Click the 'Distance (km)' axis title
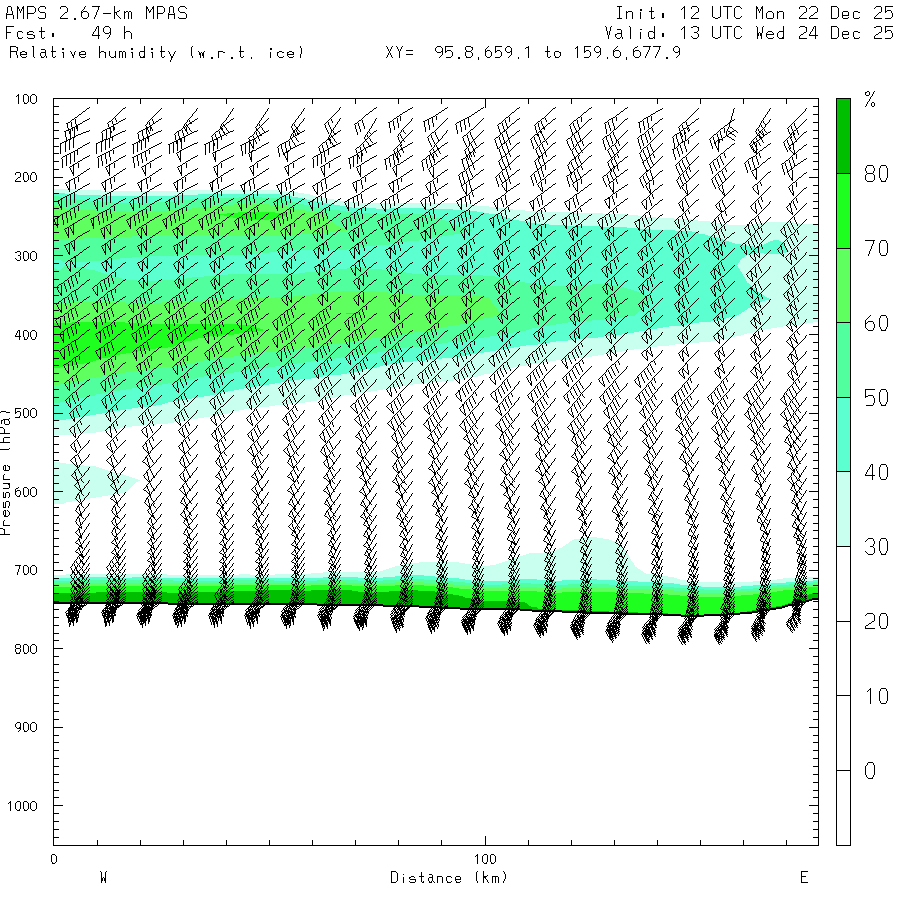 (x=449, y=878)
